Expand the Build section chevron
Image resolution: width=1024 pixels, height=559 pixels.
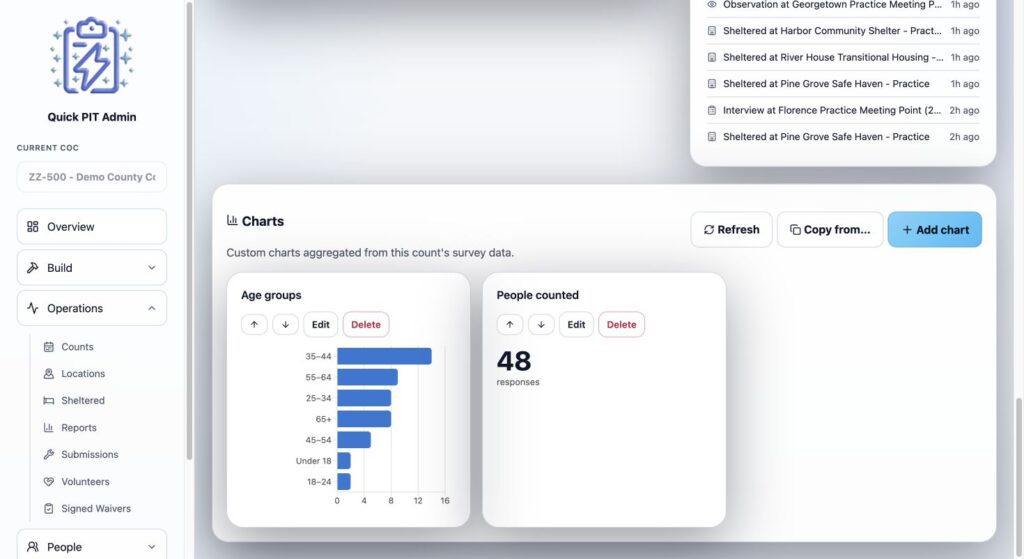coord(152,268)
